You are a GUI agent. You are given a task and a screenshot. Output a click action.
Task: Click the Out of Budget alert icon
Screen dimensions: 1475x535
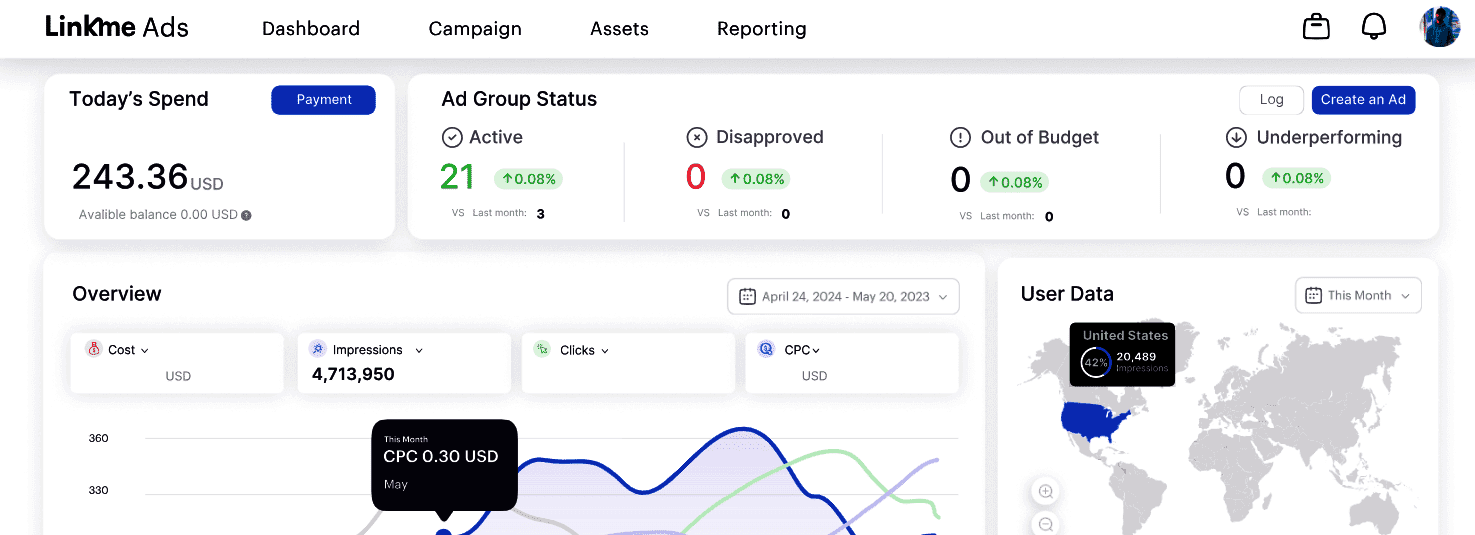click(x=960, y=138)
